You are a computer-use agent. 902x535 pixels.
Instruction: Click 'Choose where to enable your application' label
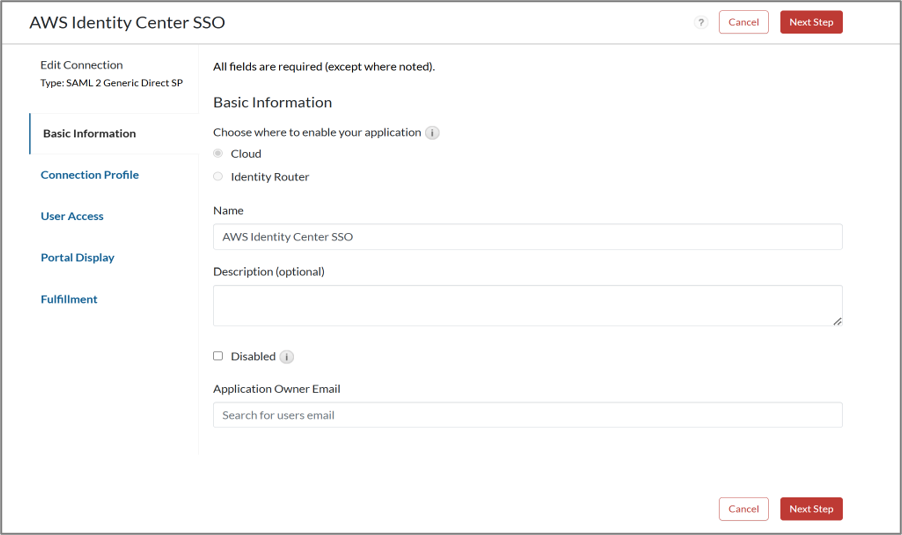pyautogui.click(x=317, y=132)
